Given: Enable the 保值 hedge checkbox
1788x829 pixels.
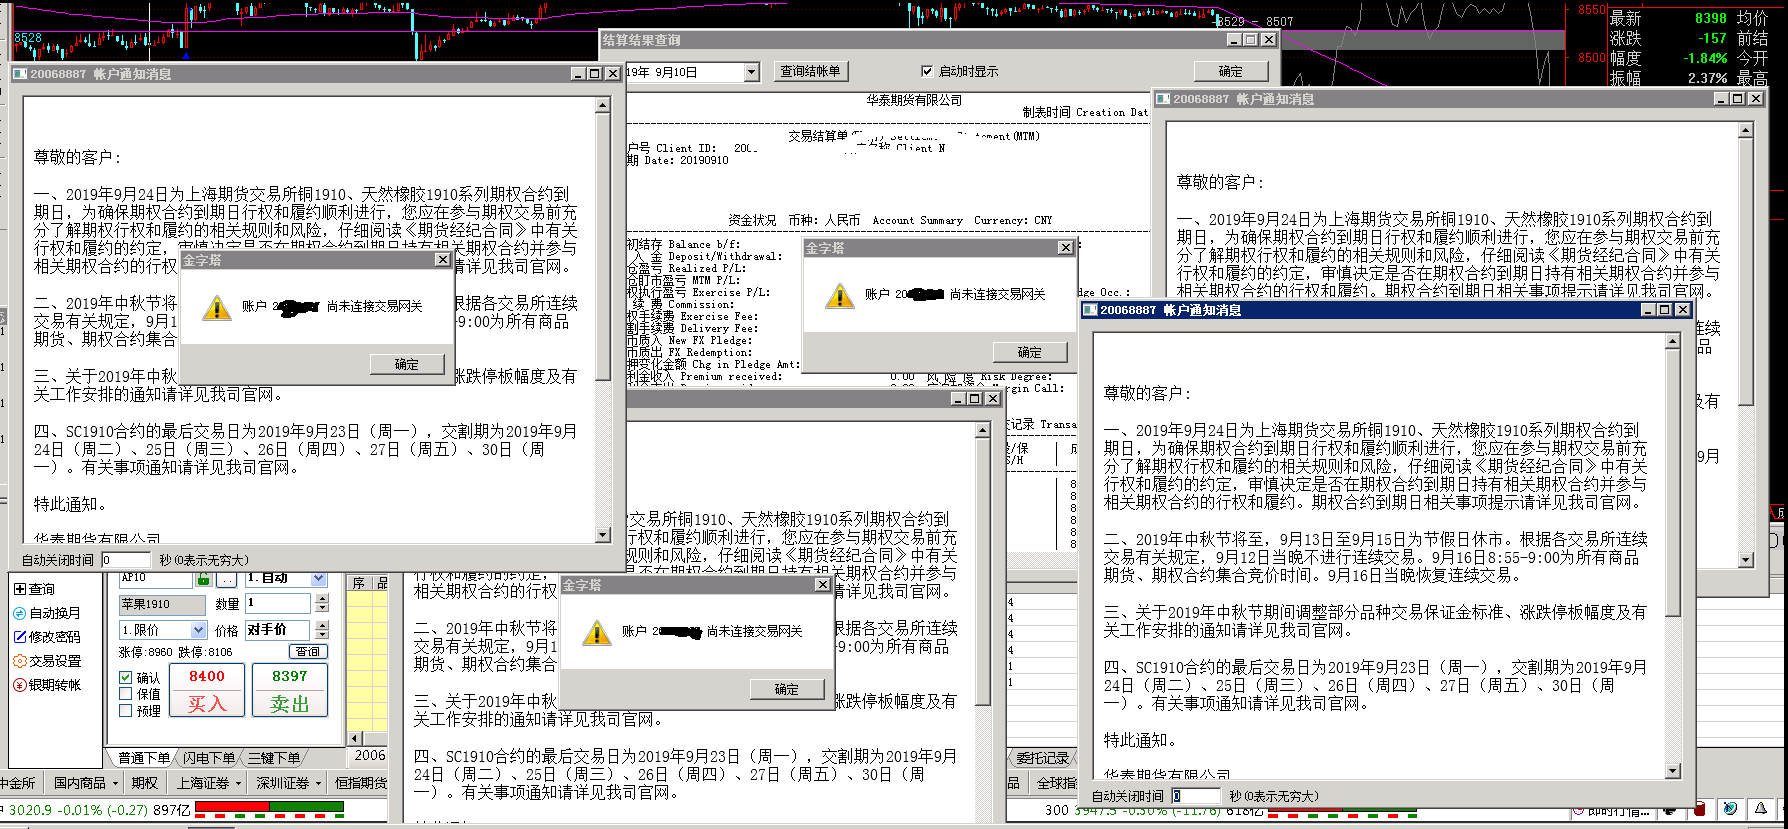Looking at the screenshot, I should tap(126, 694).
